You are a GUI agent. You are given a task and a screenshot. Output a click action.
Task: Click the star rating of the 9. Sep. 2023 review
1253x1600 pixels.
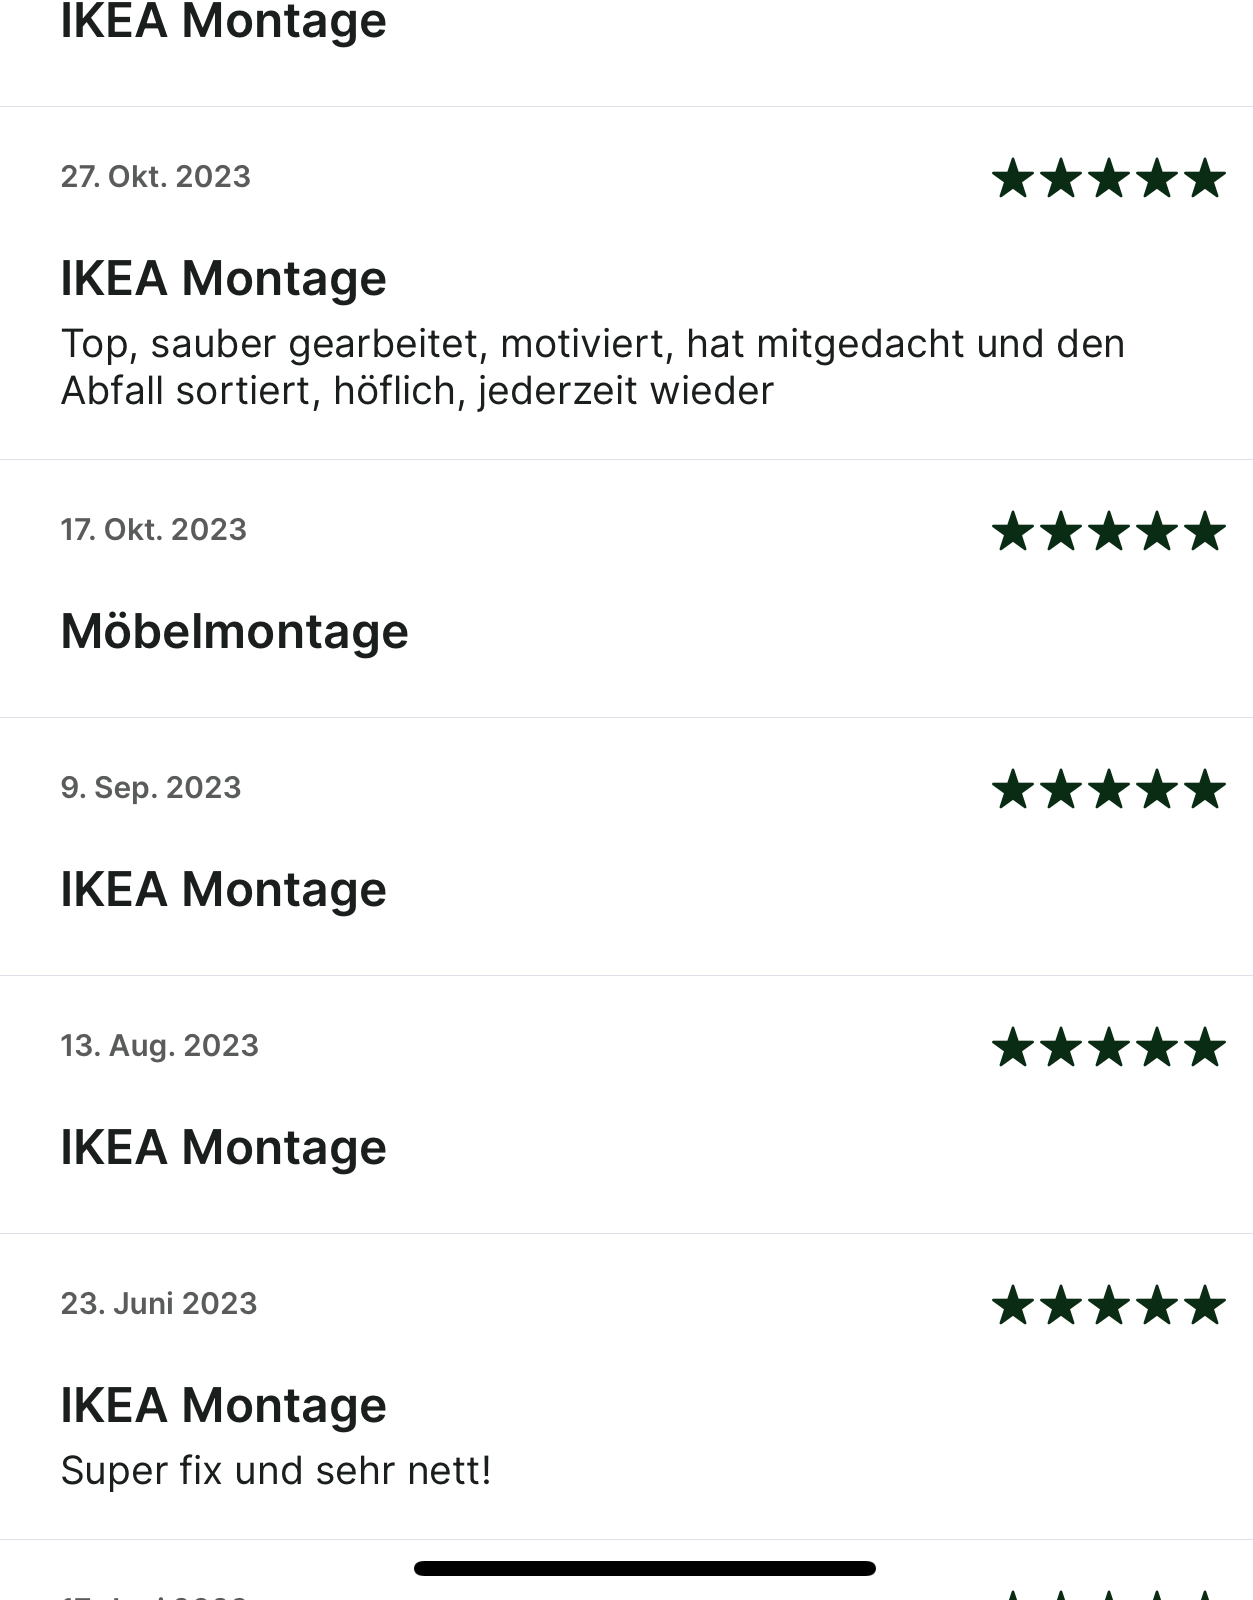click(1108, 789)
